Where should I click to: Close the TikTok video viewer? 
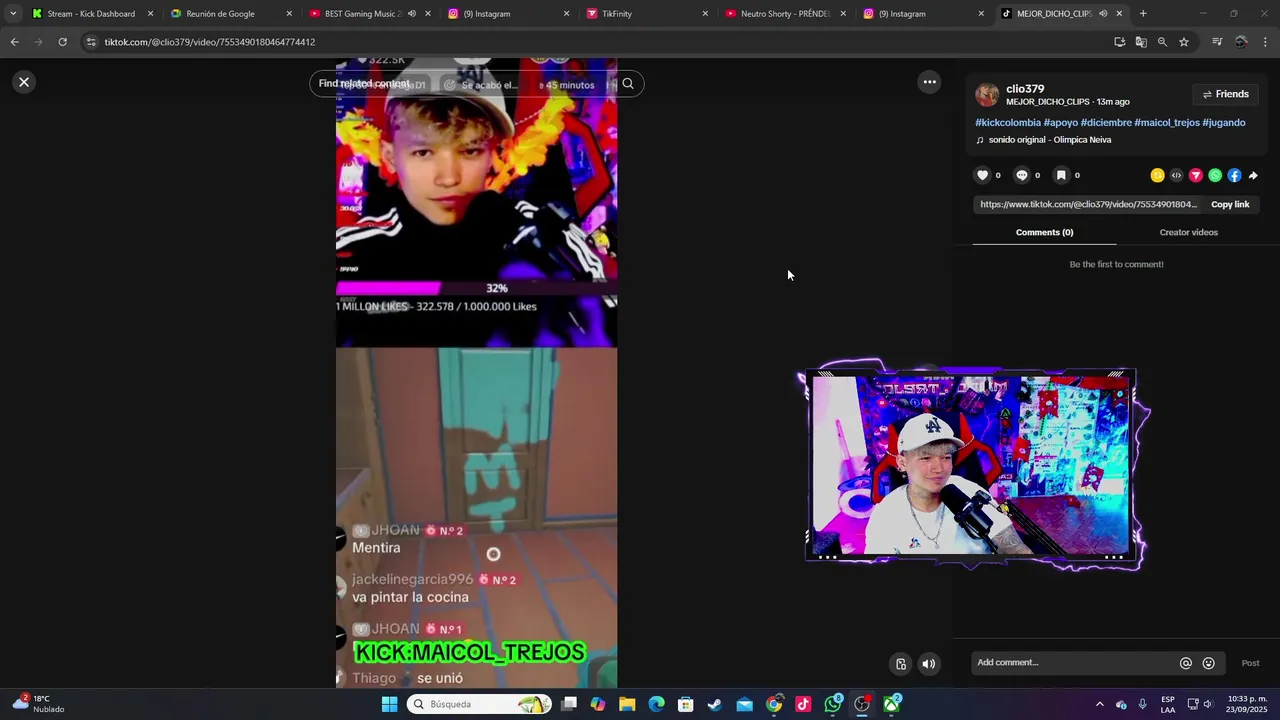[x=24, y=82]
